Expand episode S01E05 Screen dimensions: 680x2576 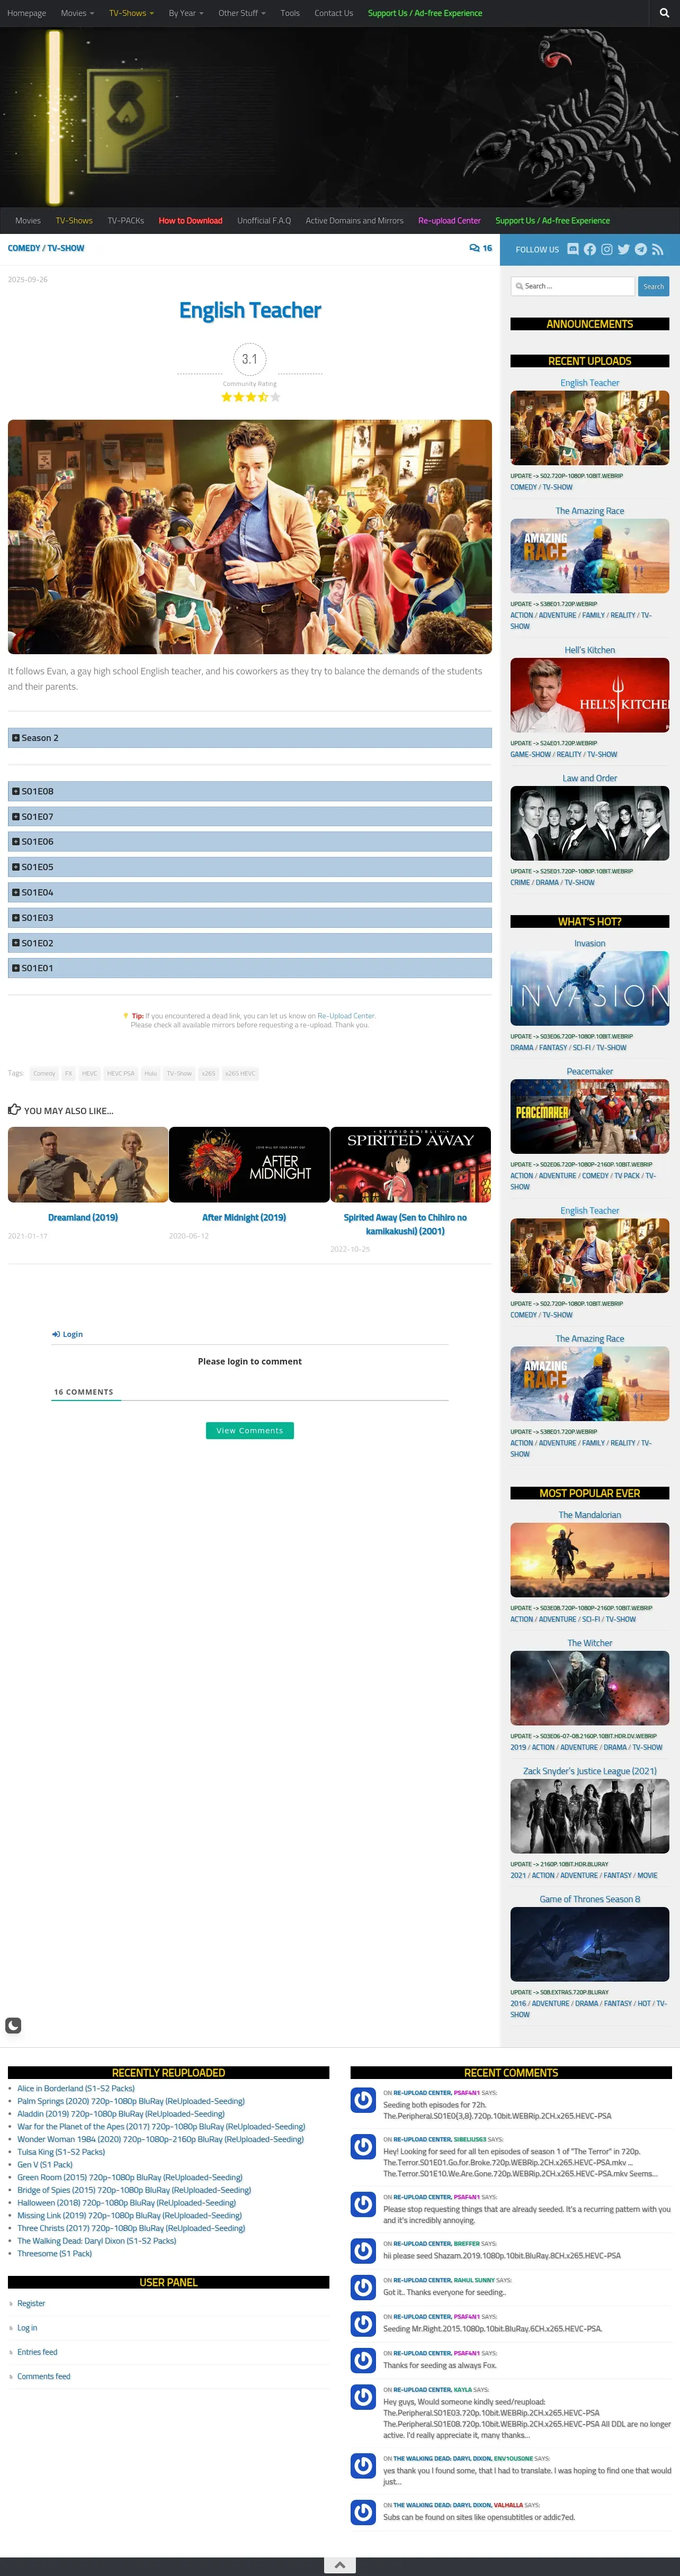[x=250, y=867]
